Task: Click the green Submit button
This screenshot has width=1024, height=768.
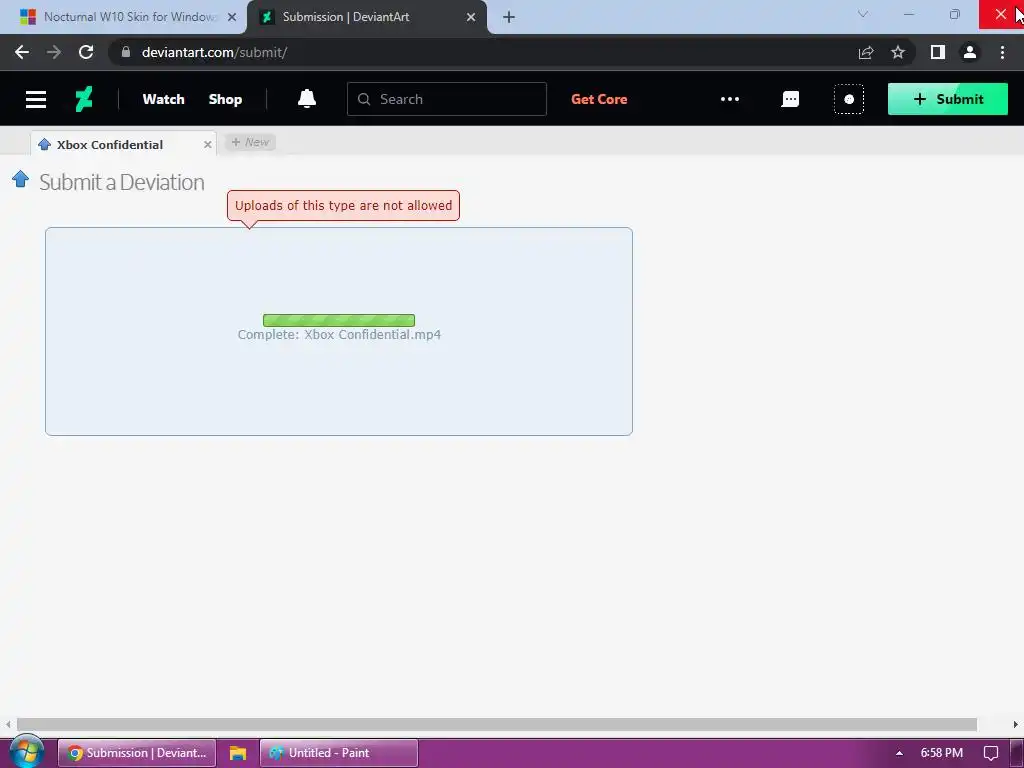Action: (x=948, y=99)
